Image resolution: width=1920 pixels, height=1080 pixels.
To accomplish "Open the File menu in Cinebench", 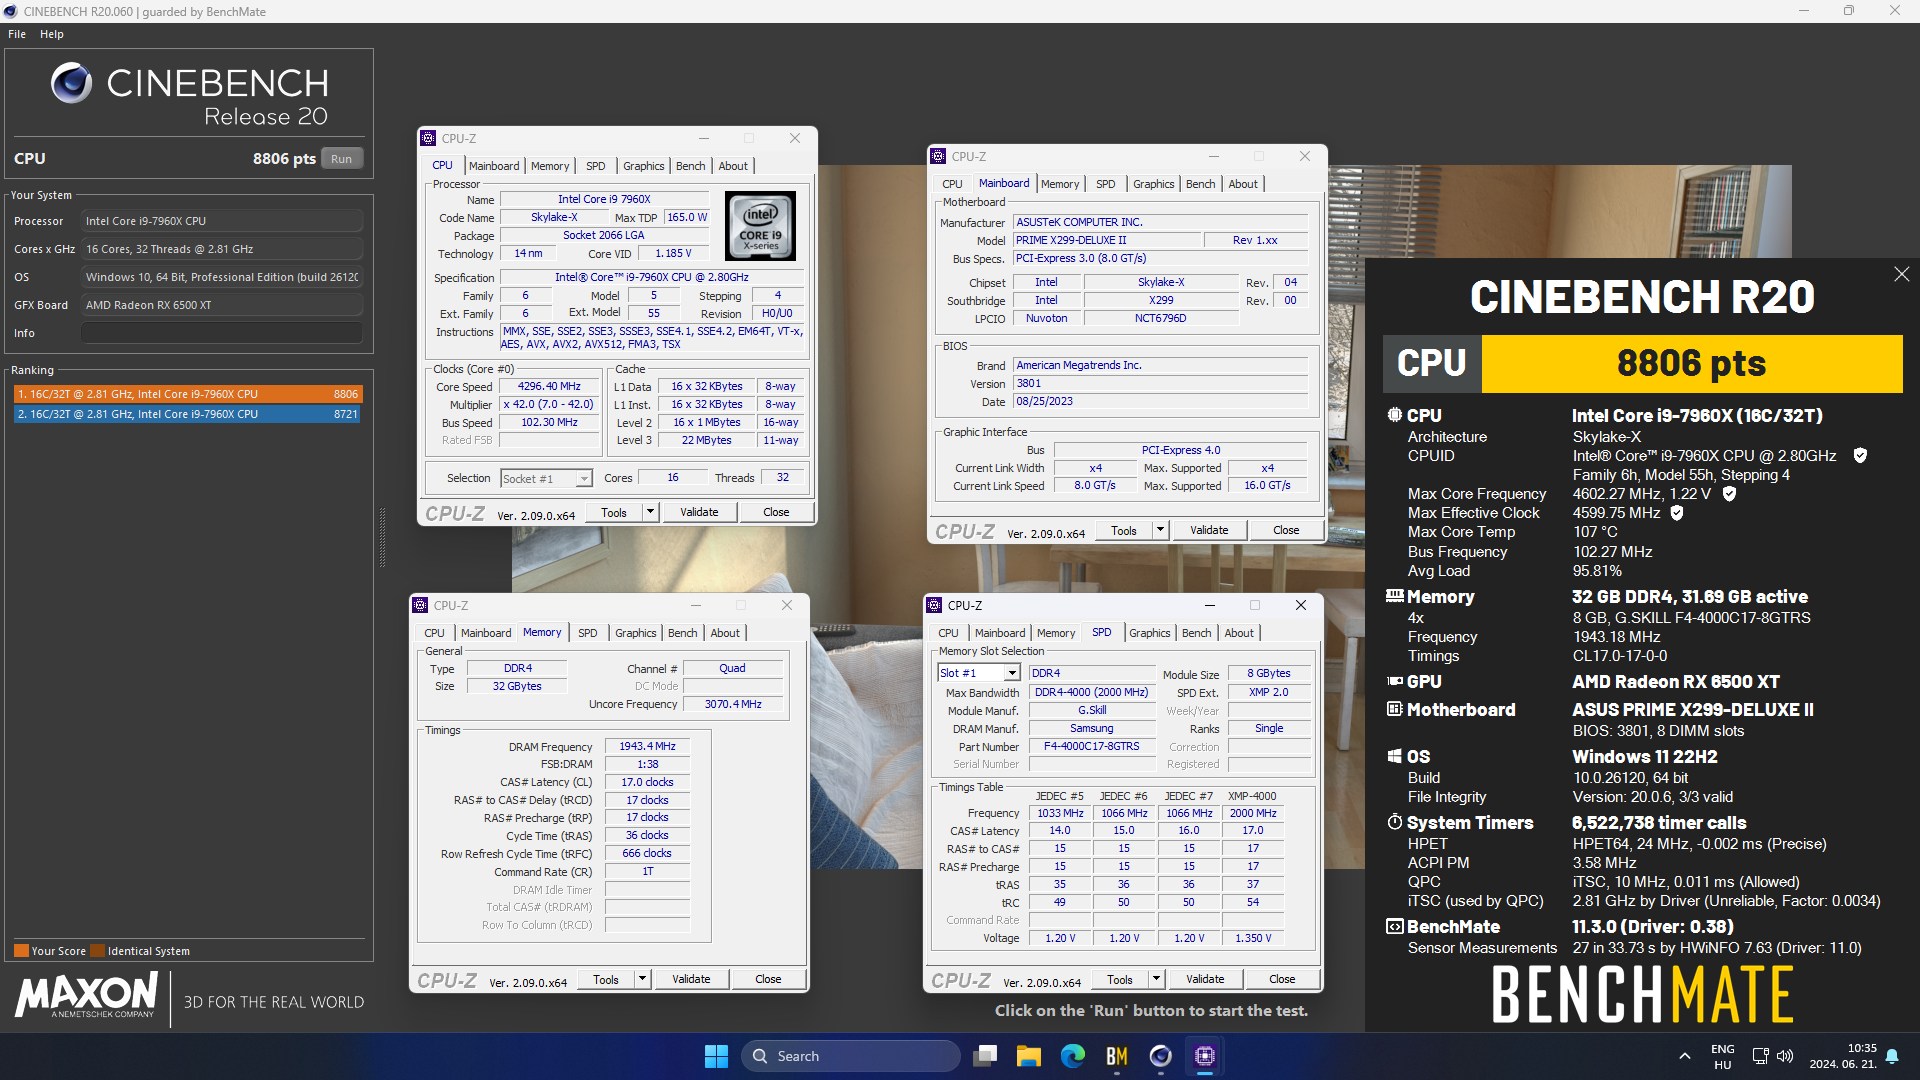I will [x=17, y=34].
